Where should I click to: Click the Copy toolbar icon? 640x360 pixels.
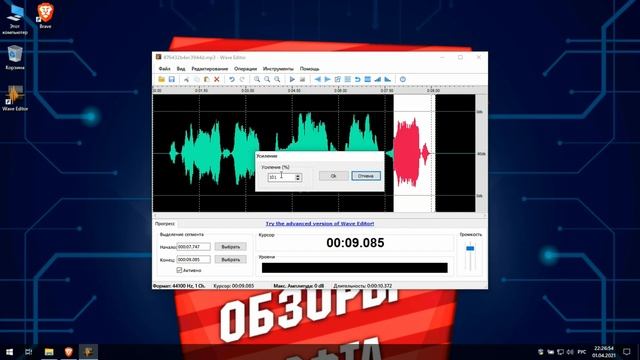pyautogui.click(x=196, y=79)
